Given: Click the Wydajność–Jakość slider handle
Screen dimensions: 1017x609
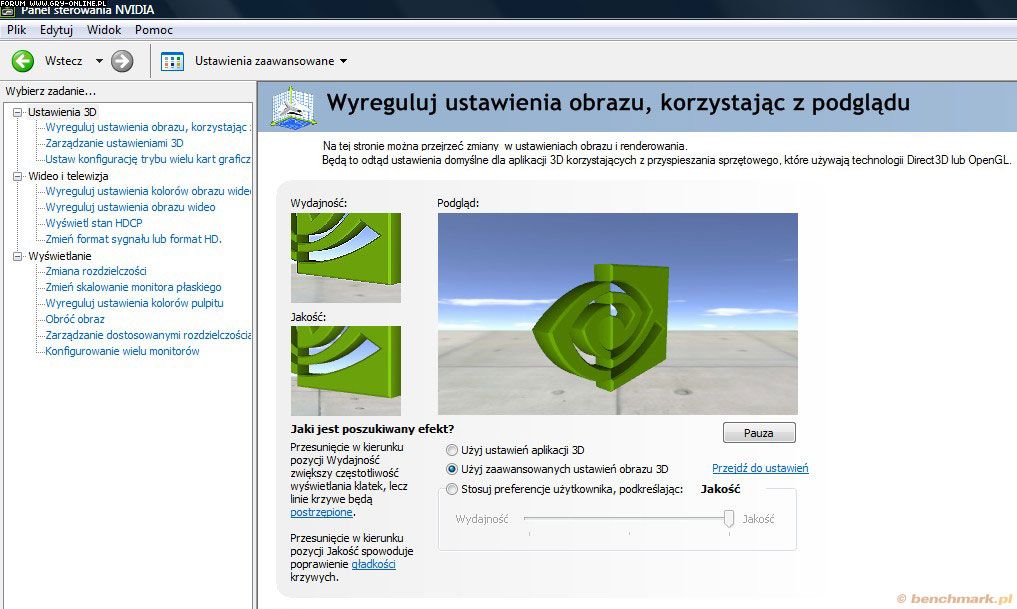Looking at the screenshot, I should click(729, 518).
